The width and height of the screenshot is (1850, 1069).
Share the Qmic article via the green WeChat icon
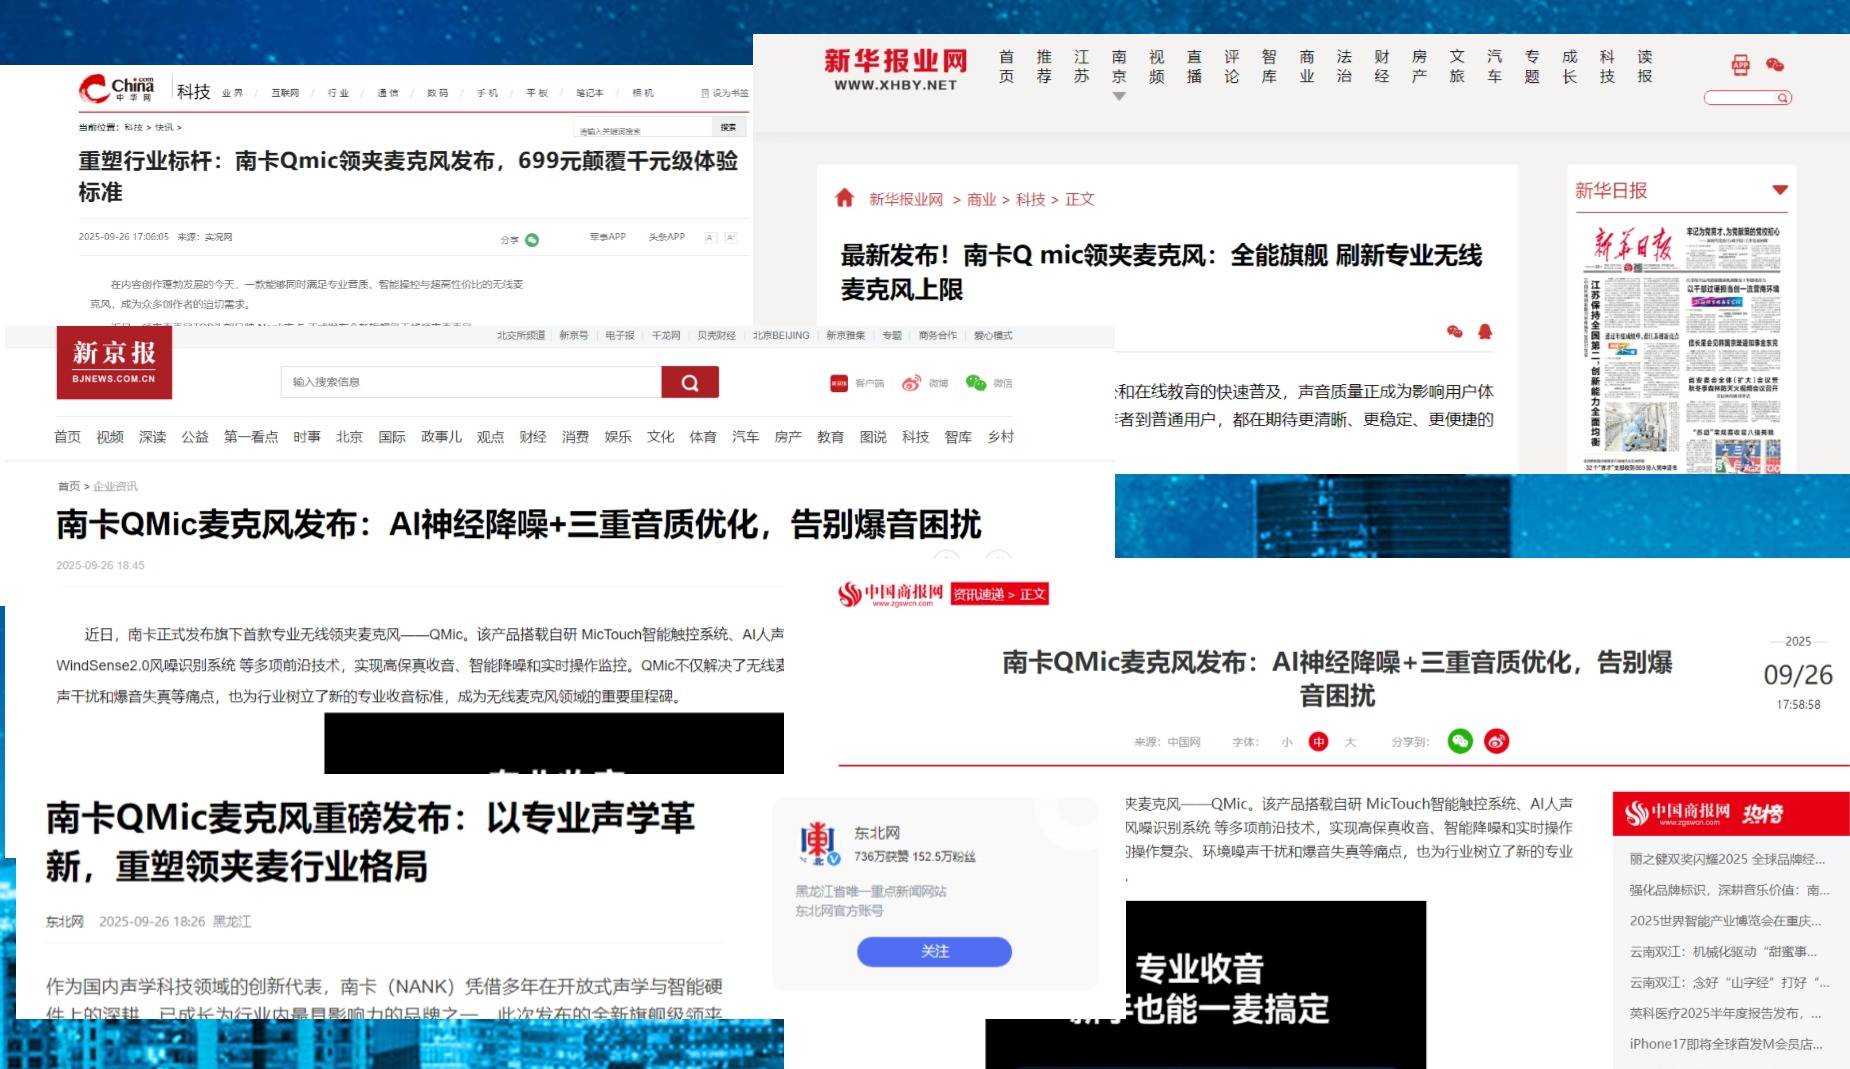pyautogui.click(x=533, y=237)
